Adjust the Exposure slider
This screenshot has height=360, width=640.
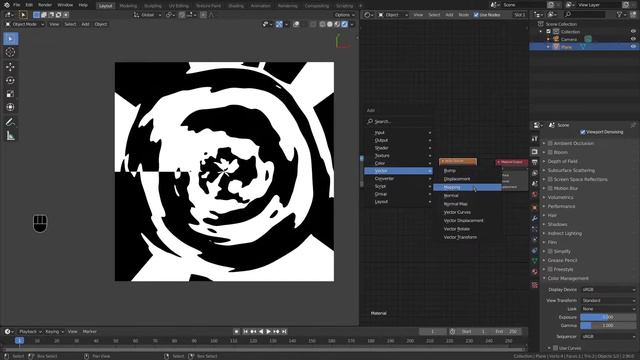click(608, 317)
